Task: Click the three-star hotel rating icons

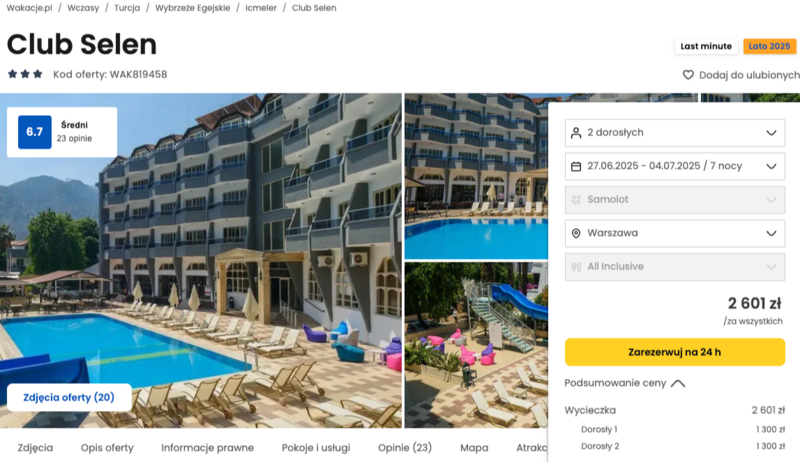Action: [x=25, y=74]
